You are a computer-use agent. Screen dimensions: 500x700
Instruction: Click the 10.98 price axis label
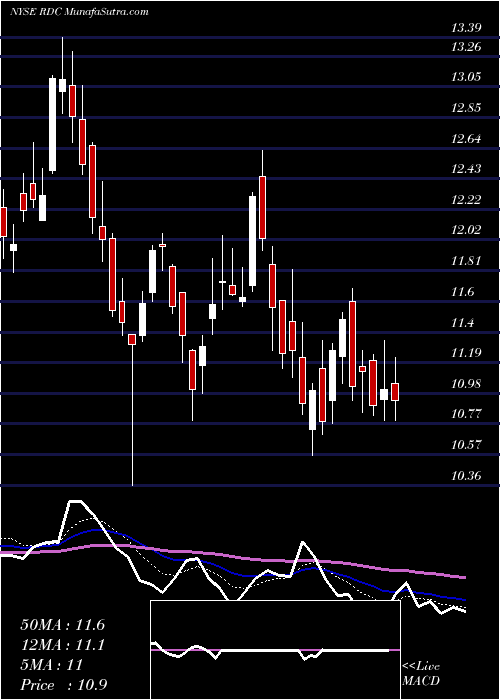pos(466,383)
